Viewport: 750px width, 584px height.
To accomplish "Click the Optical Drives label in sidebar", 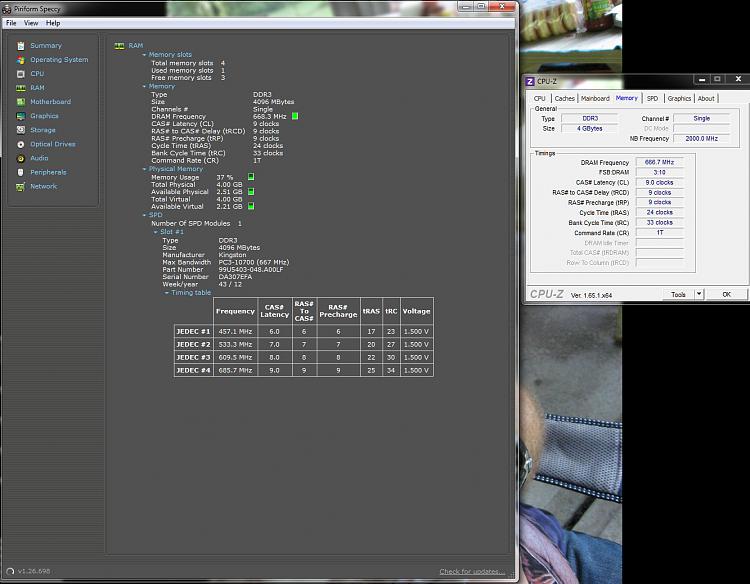I will (53, 144).
